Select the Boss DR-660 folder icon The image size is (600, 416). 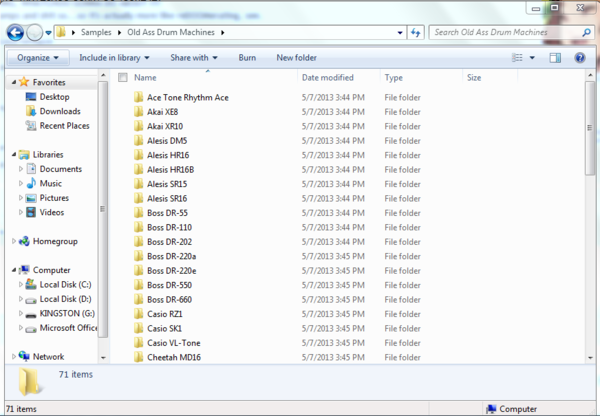click(139, 300)
